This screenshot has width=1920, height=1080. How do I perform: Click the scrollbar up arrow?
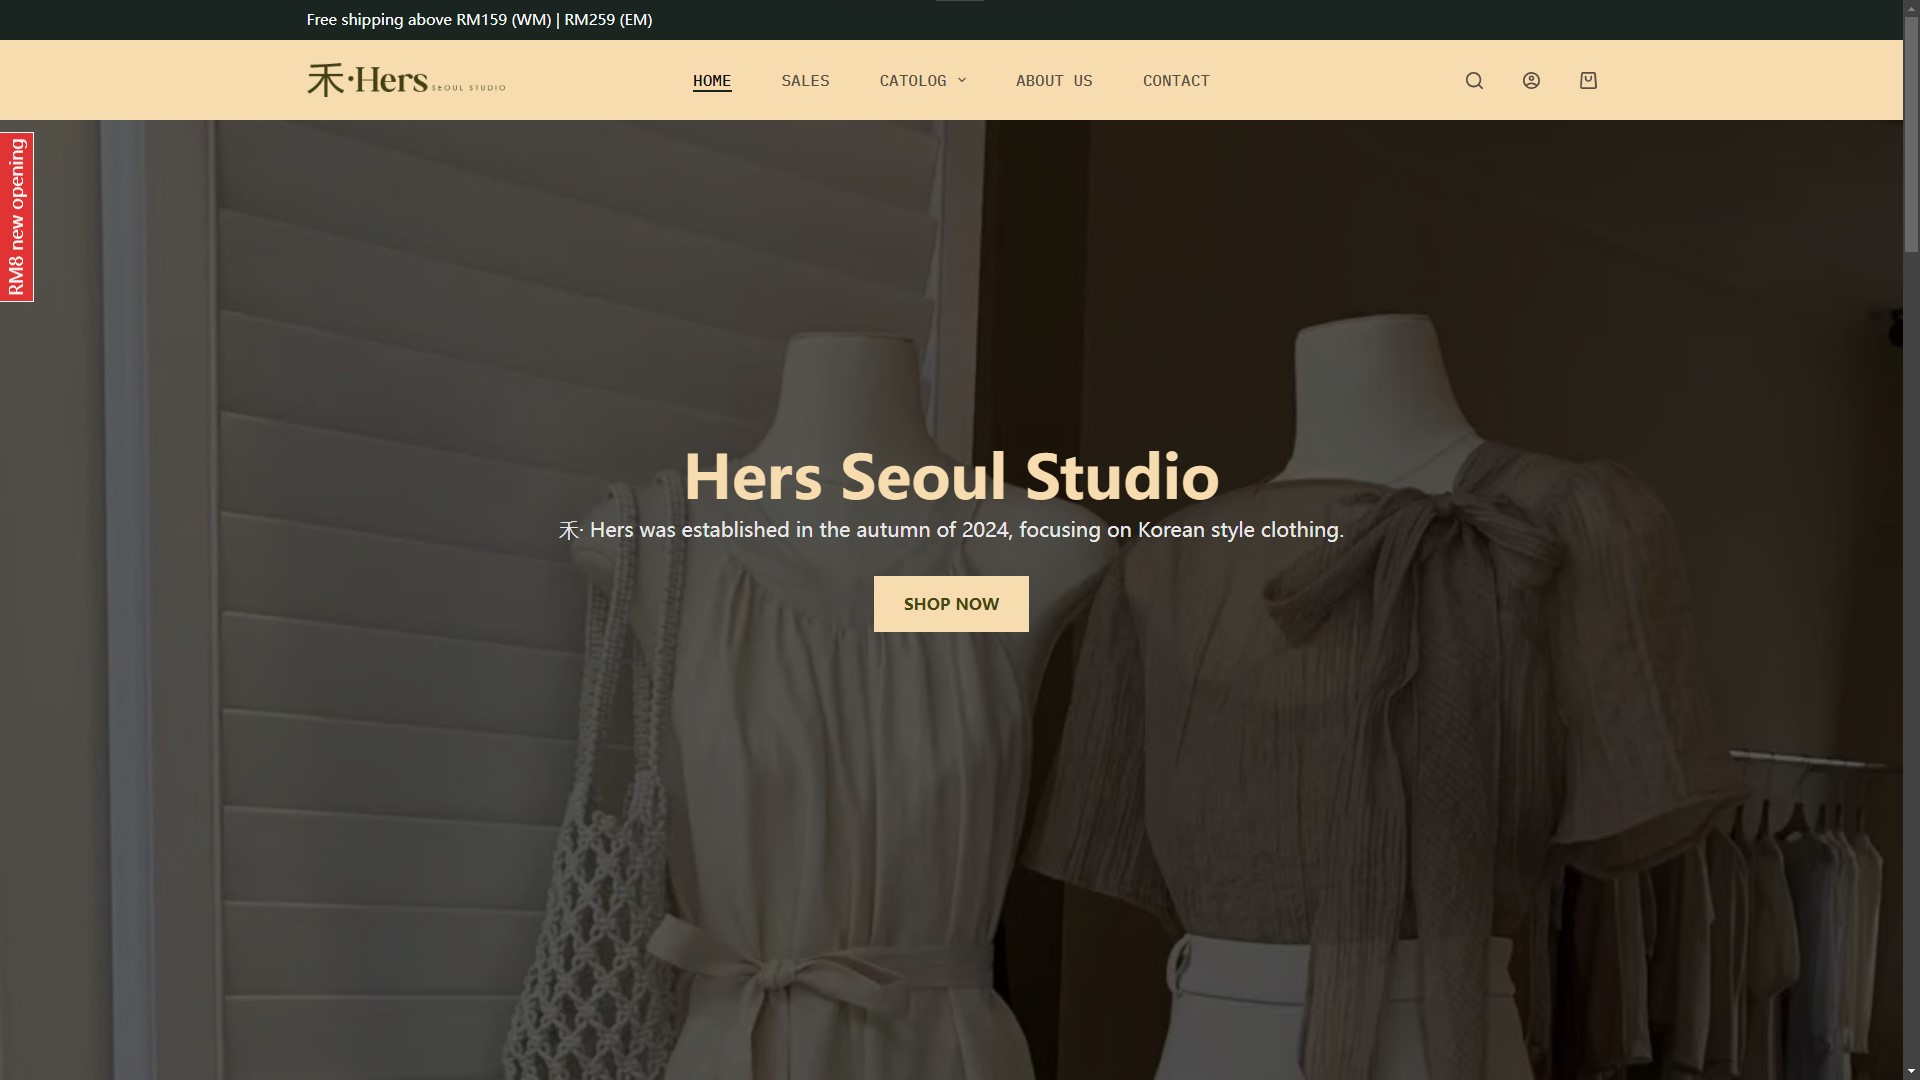1911,8
